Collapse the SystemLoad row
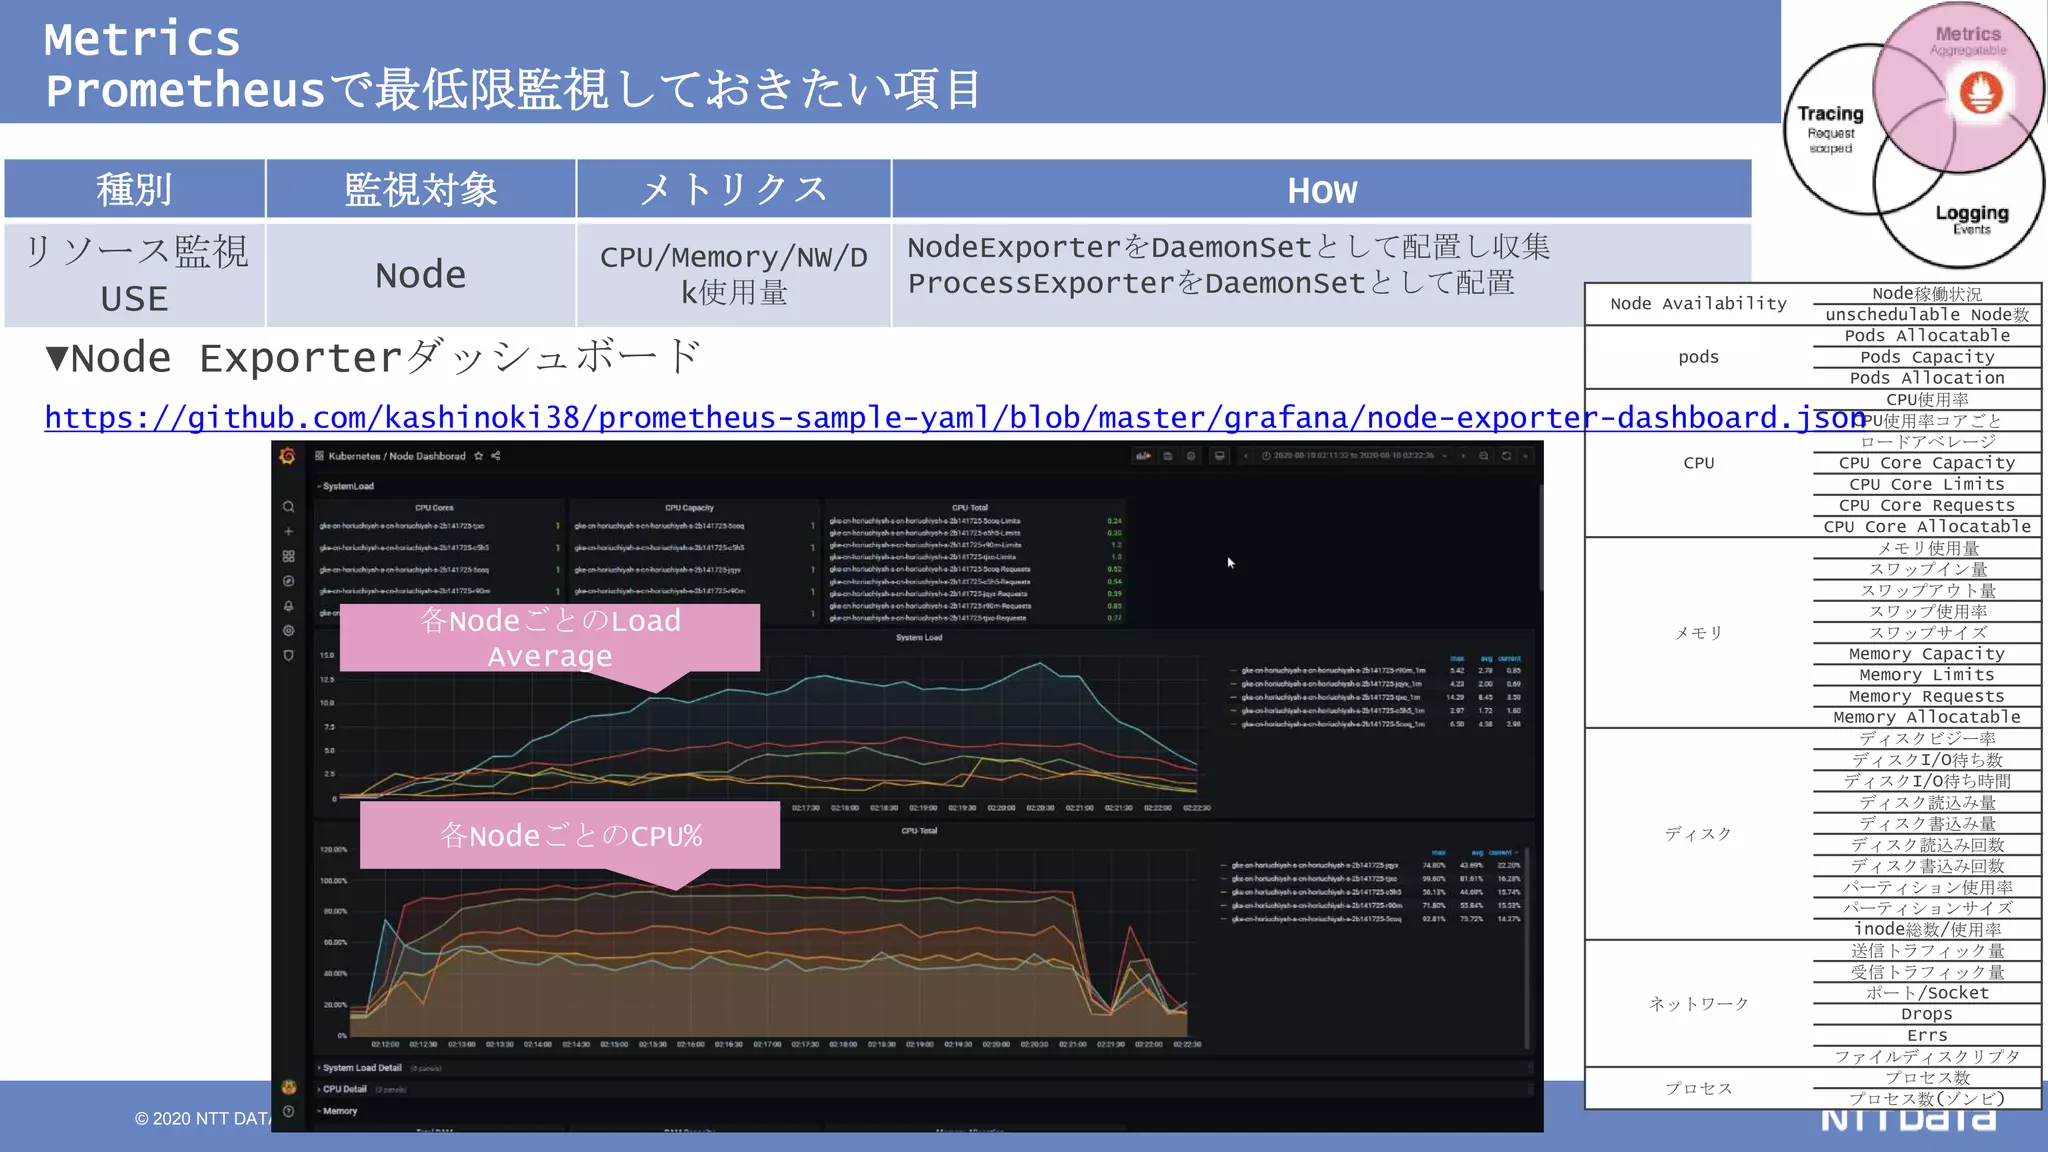Screen dimensions: 2048x1152 pyautogui.click(x=346, y=487)
